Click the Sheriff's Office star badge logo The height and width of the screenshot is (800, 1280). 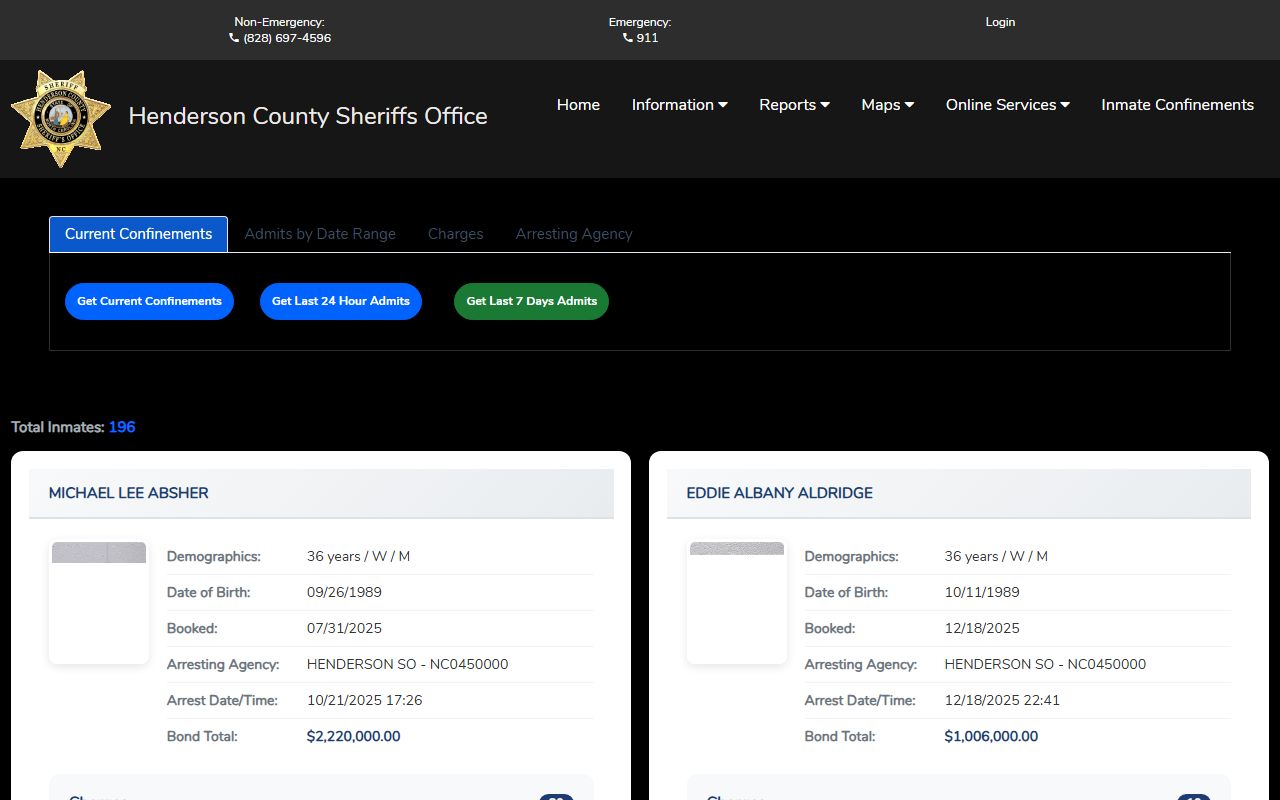coord(61,118)
